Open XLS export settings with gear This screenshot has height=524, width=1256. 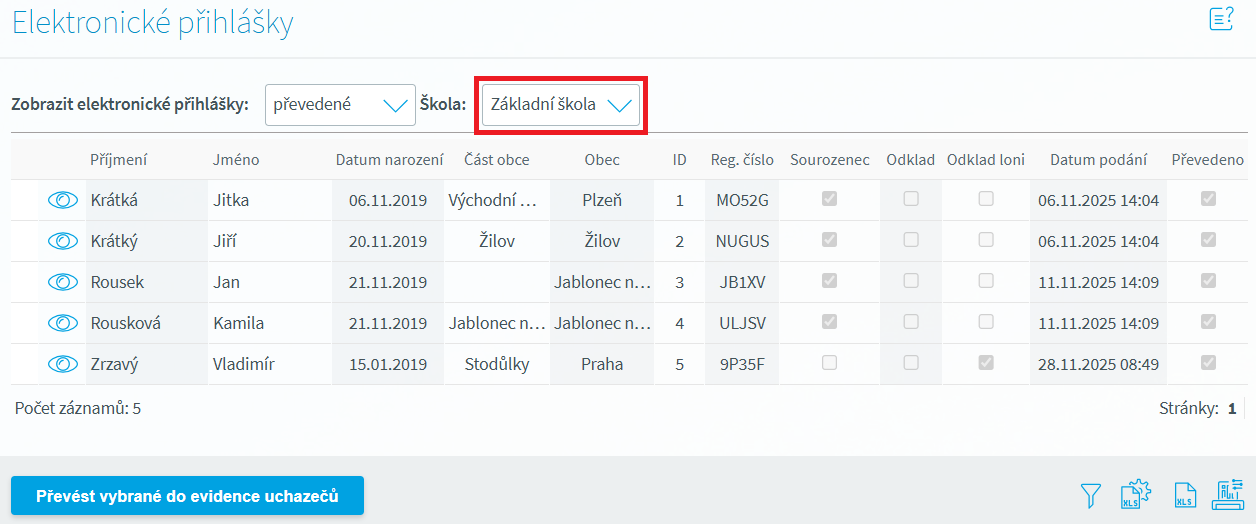(x=1137, y=495)
